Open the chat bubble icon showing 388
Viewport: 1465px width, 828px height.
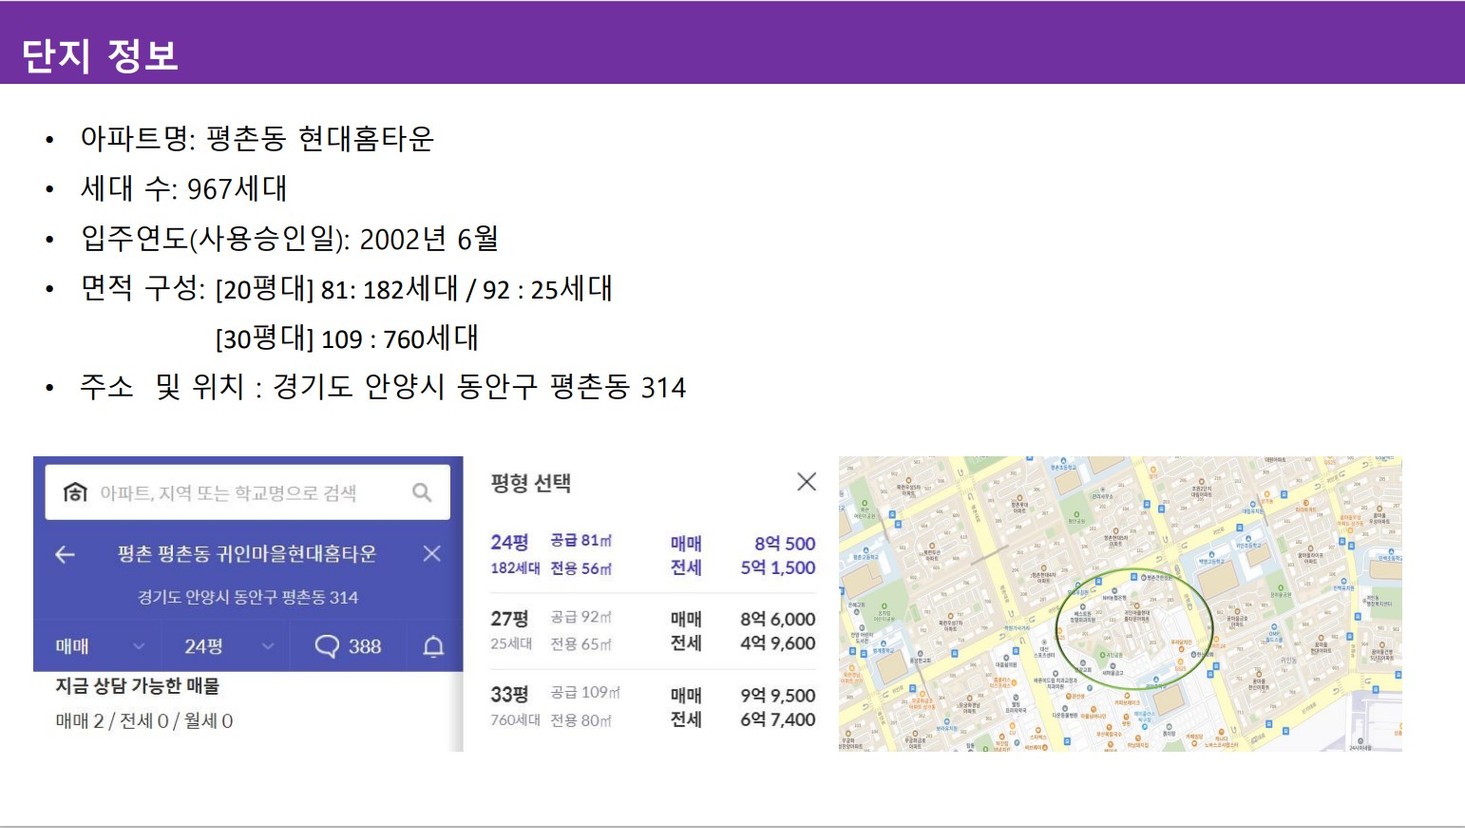[x=327, y=646]
